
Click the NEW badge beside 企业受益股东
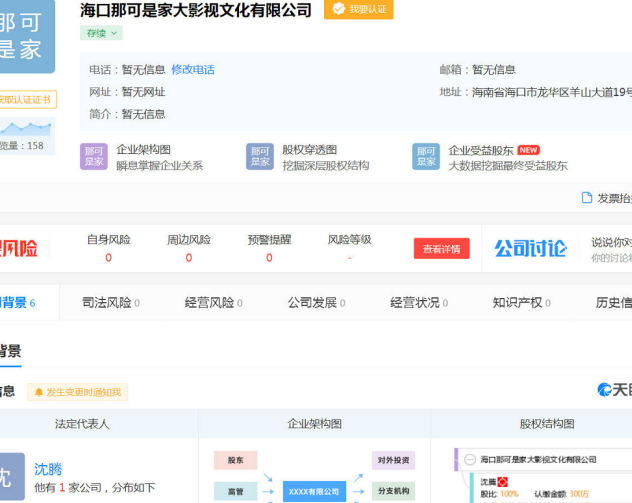(528, 150)
